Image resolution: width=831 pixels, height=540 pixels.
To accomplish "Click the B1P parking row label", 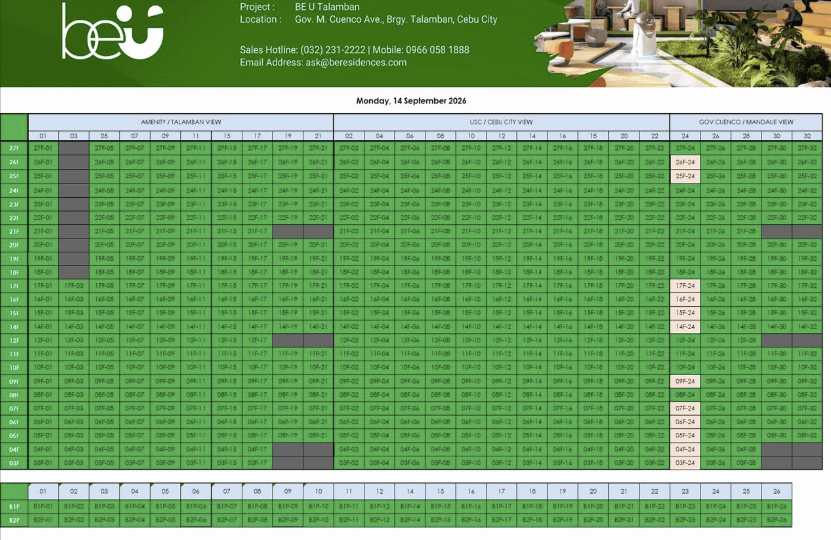I will tap(14, 507).
